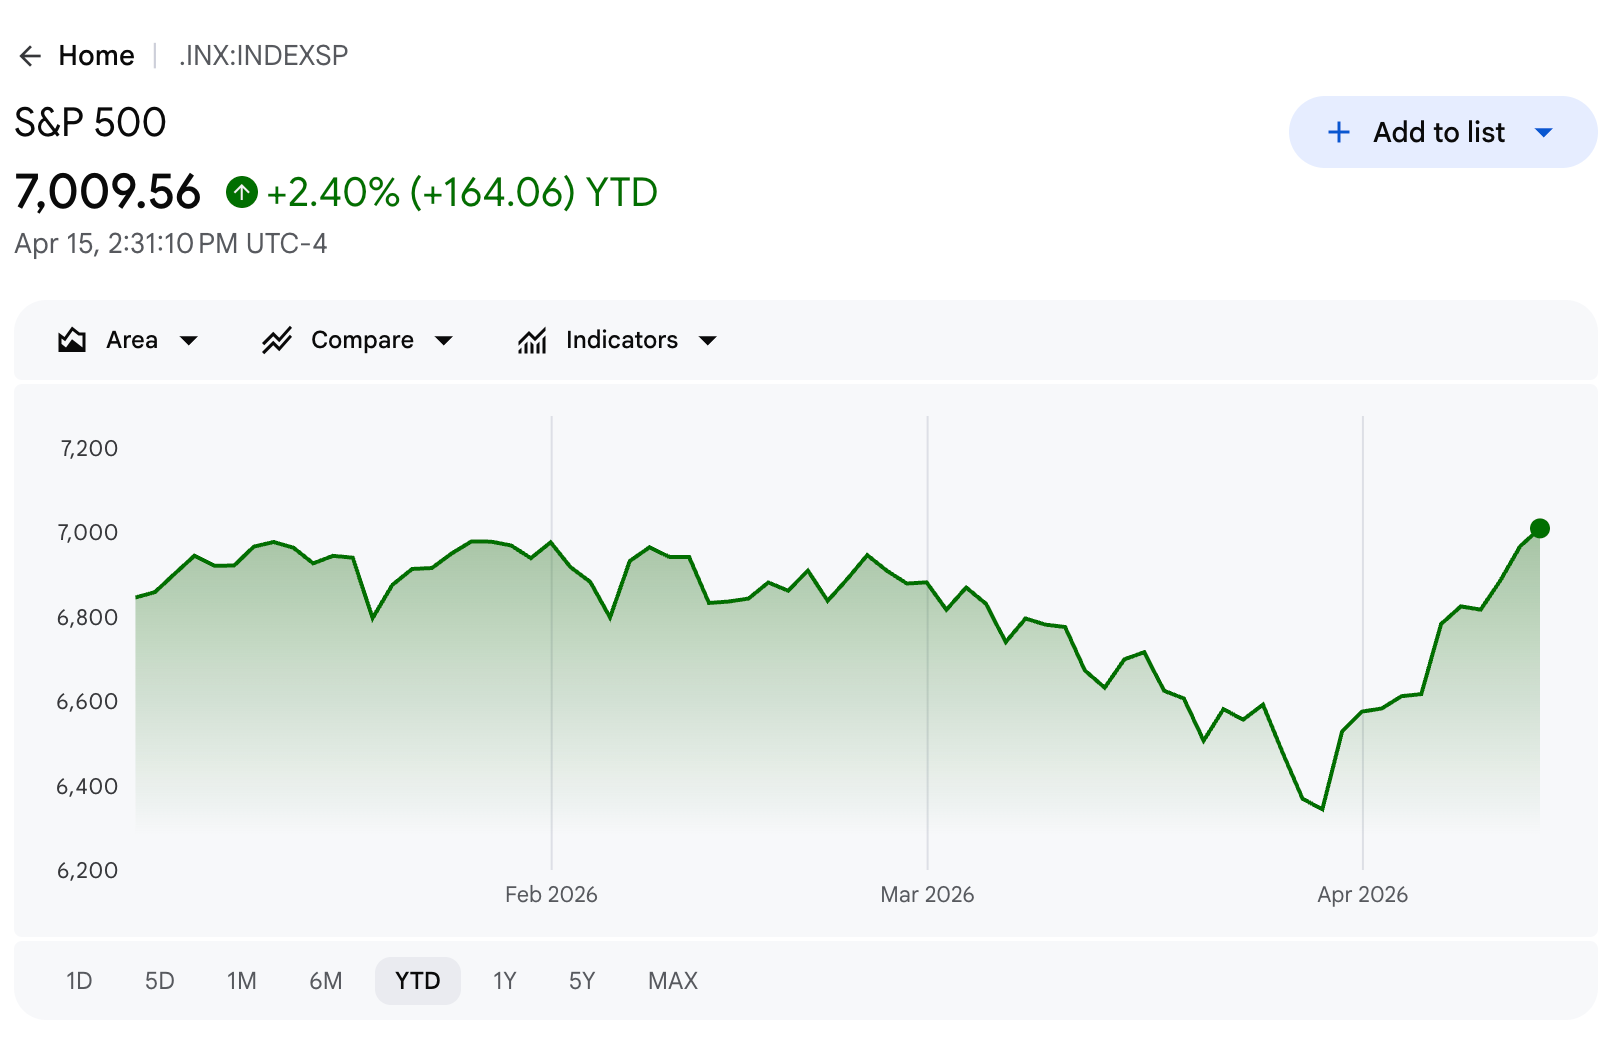Click the green up-arrow gain icon

coord(242,192)
